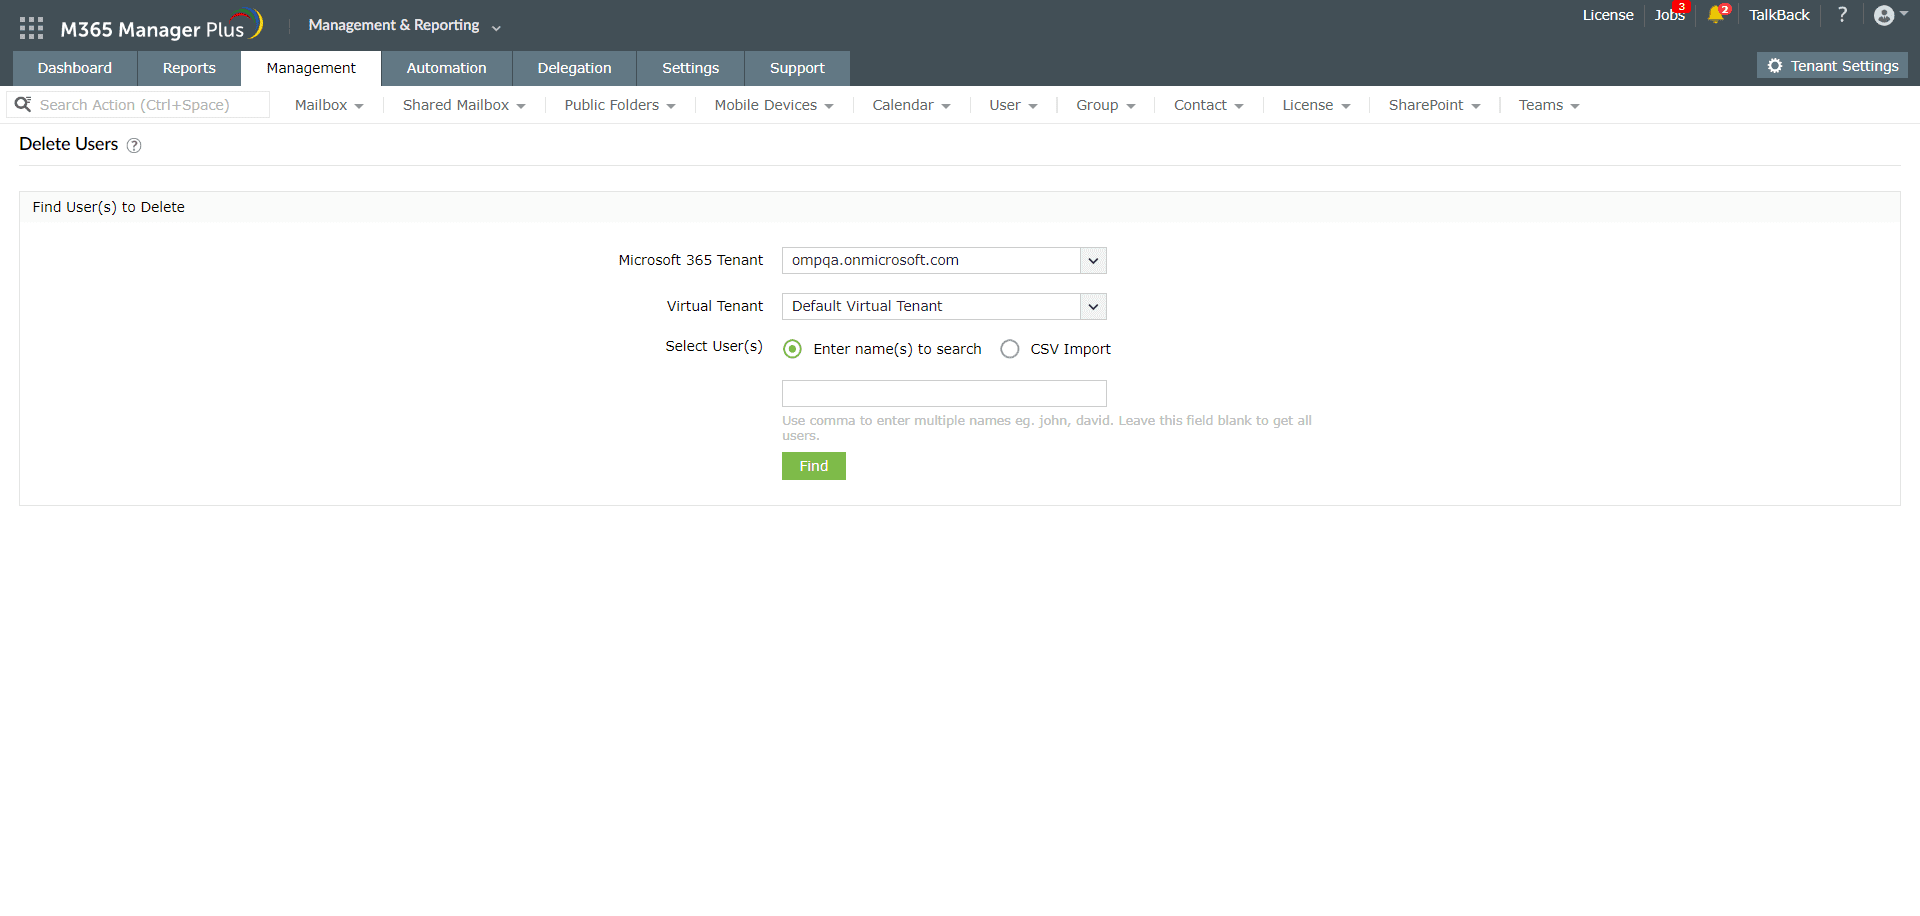Open the Microsoft 365 Tenant dropdown
This screenshot has width=1920, height=916.
(944, 260)
